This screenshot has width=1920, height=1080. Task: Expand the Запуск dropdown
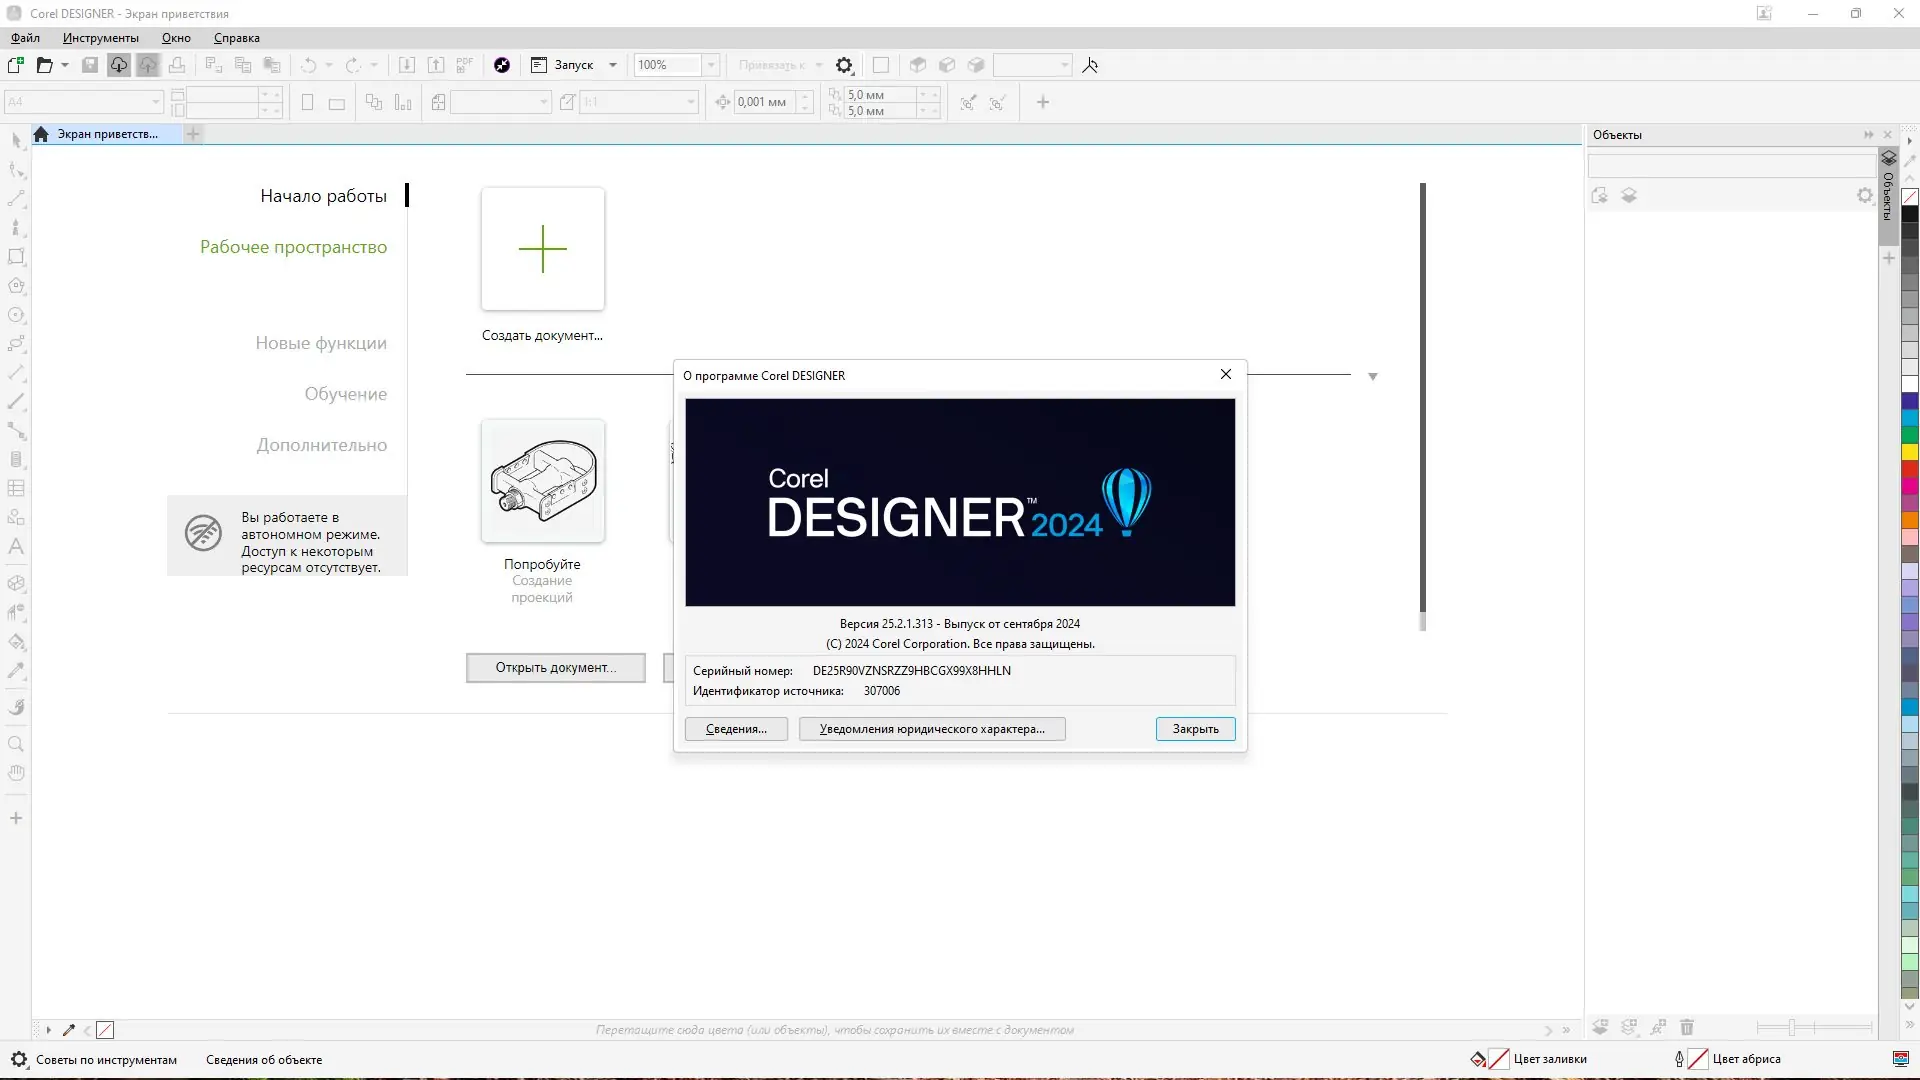(x=613, y=65)
